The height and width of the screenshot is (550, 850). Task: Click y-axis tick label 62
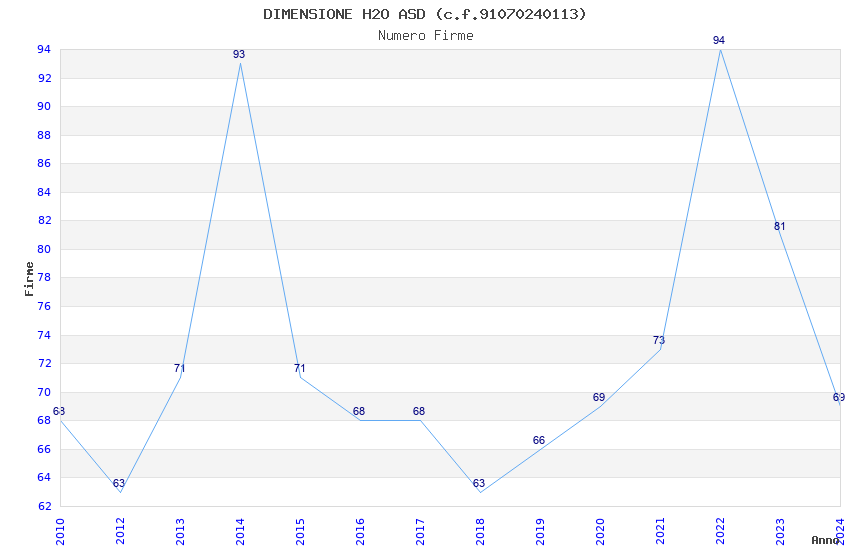click(x=44, y=506)
